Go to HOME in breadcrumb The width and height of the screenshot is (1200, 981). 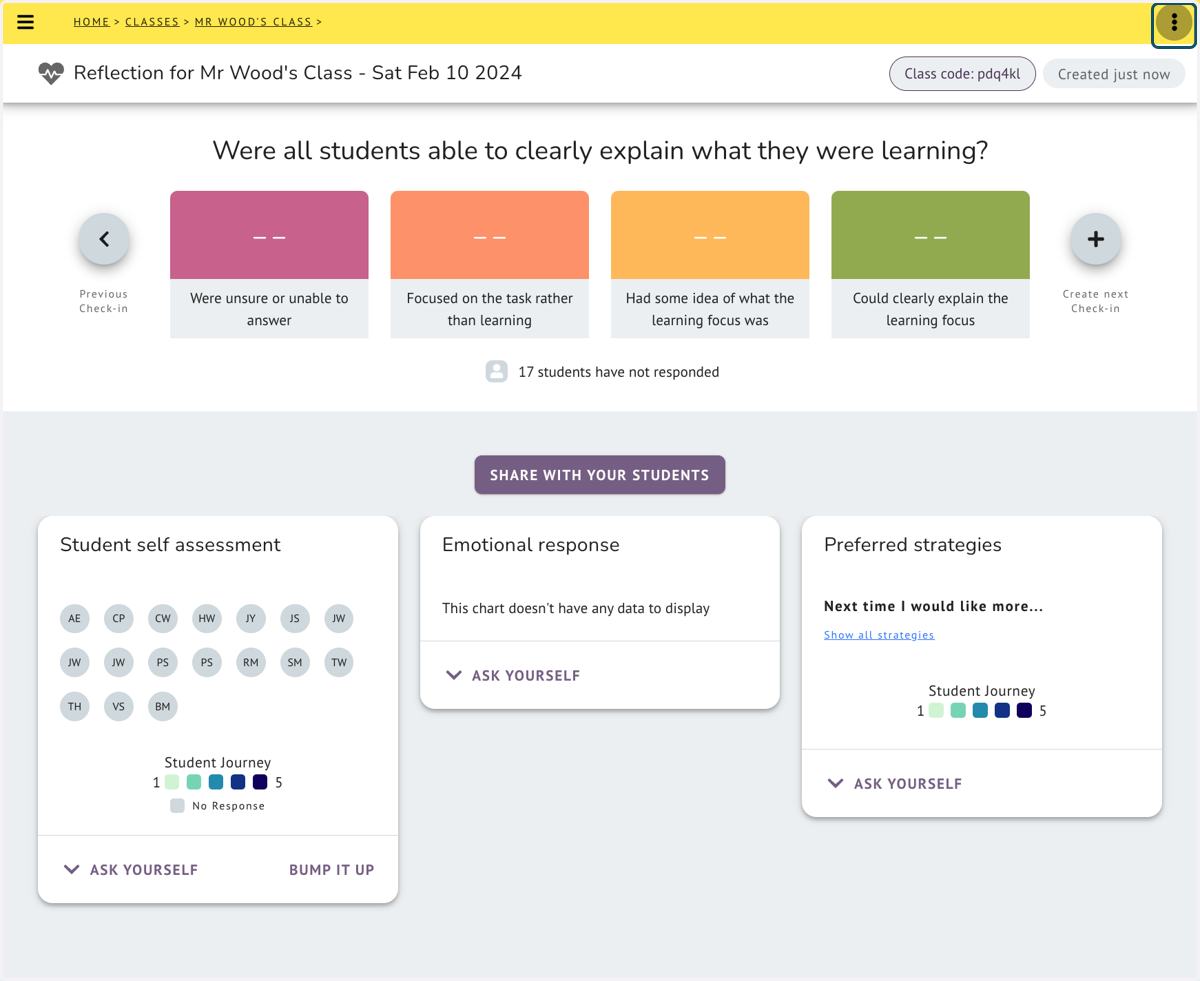(91, 22)
